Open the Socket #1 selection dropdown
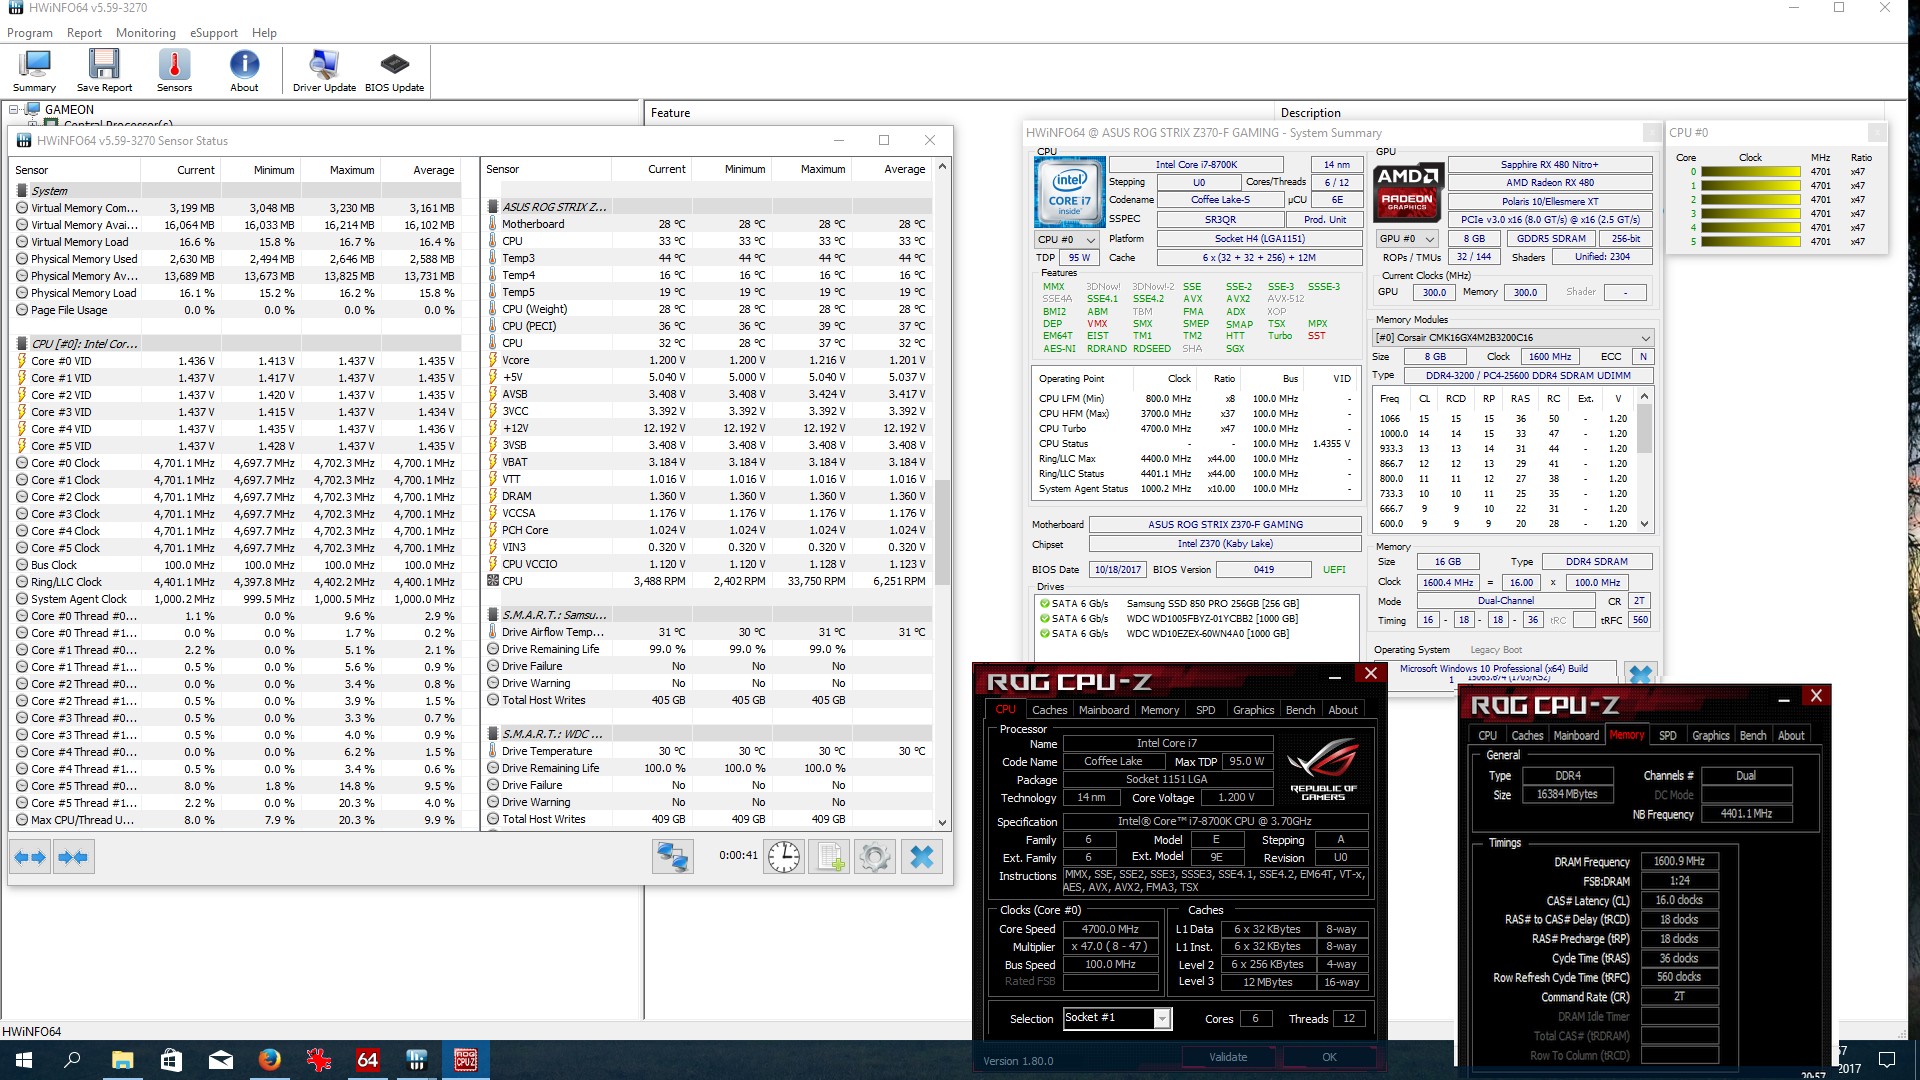The width and height of the screenshot is (1920, 1080). click(x=1116, y=1018)
